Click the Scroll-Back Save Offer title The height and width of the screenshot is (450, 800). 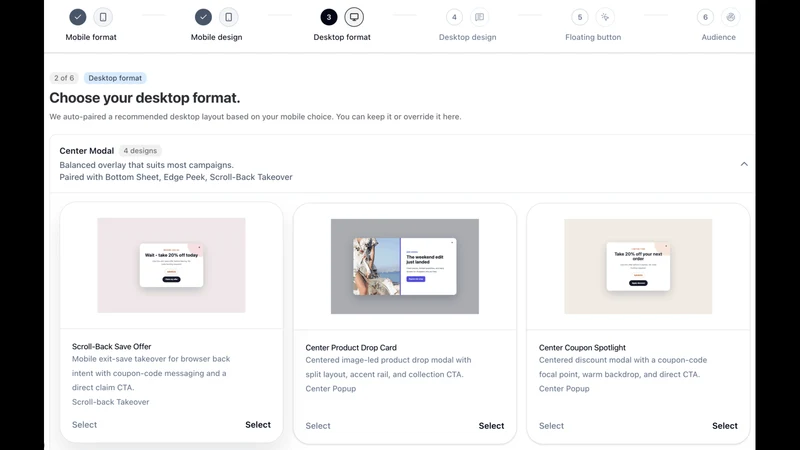(111, 346)
